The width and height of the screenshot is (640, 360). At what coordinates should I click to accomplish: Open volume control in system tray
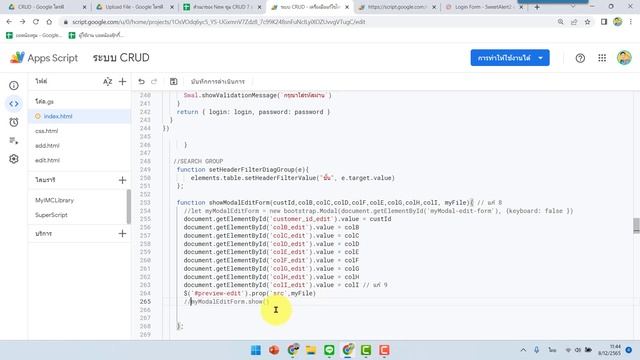(x=578, y=350)
